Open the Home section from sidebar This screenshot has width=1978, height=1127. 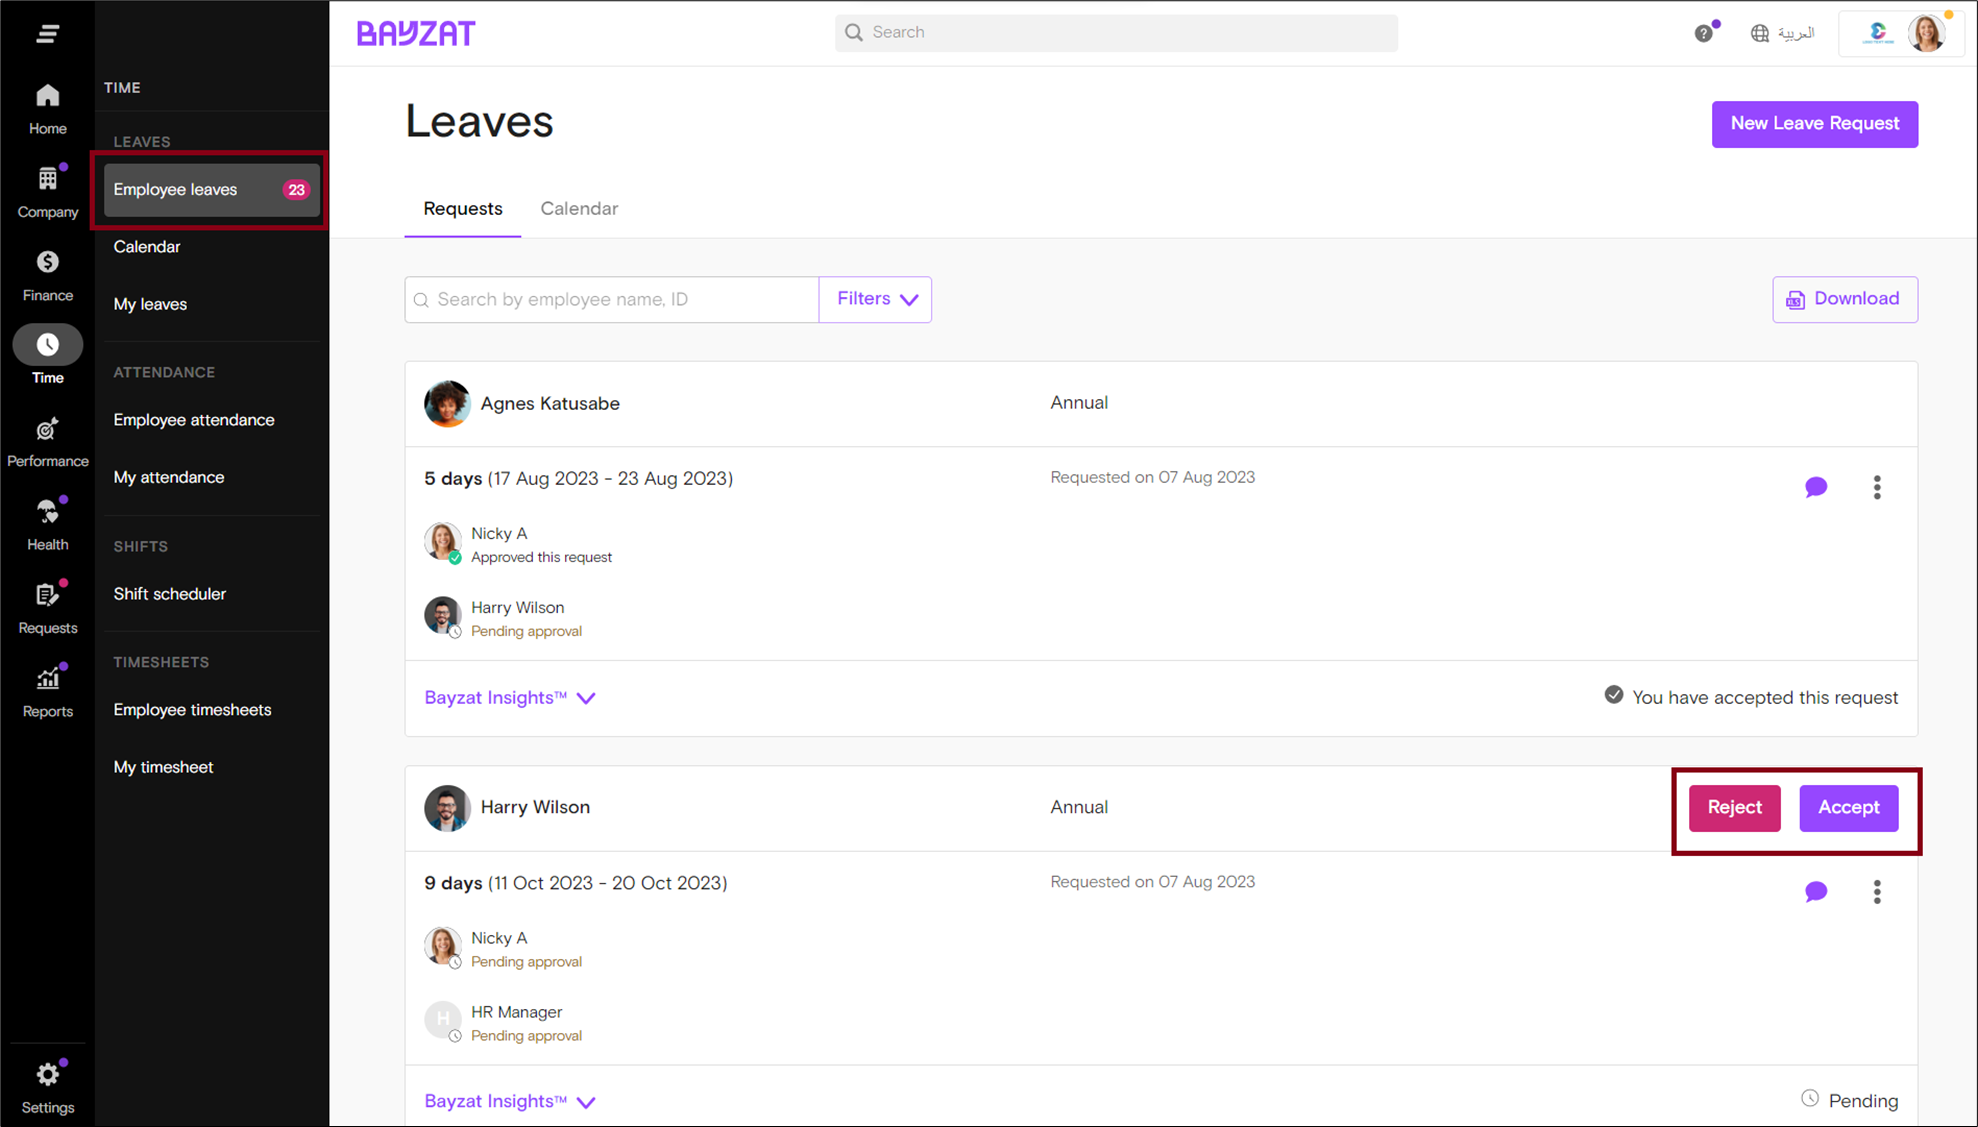(x=47, y=105)
